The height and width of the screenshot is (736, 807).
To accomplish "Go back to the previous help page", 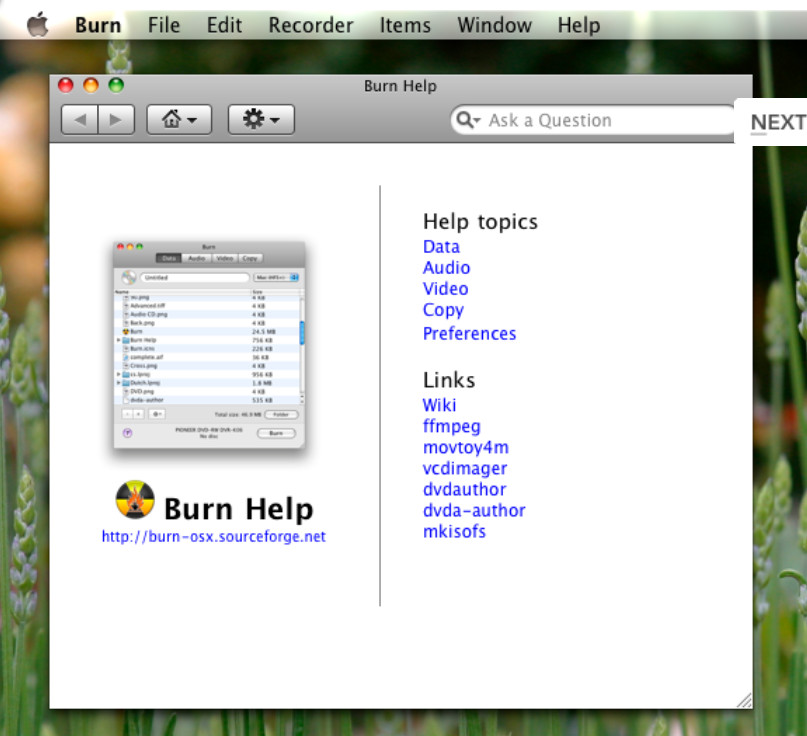I will (x=81, y=118).
